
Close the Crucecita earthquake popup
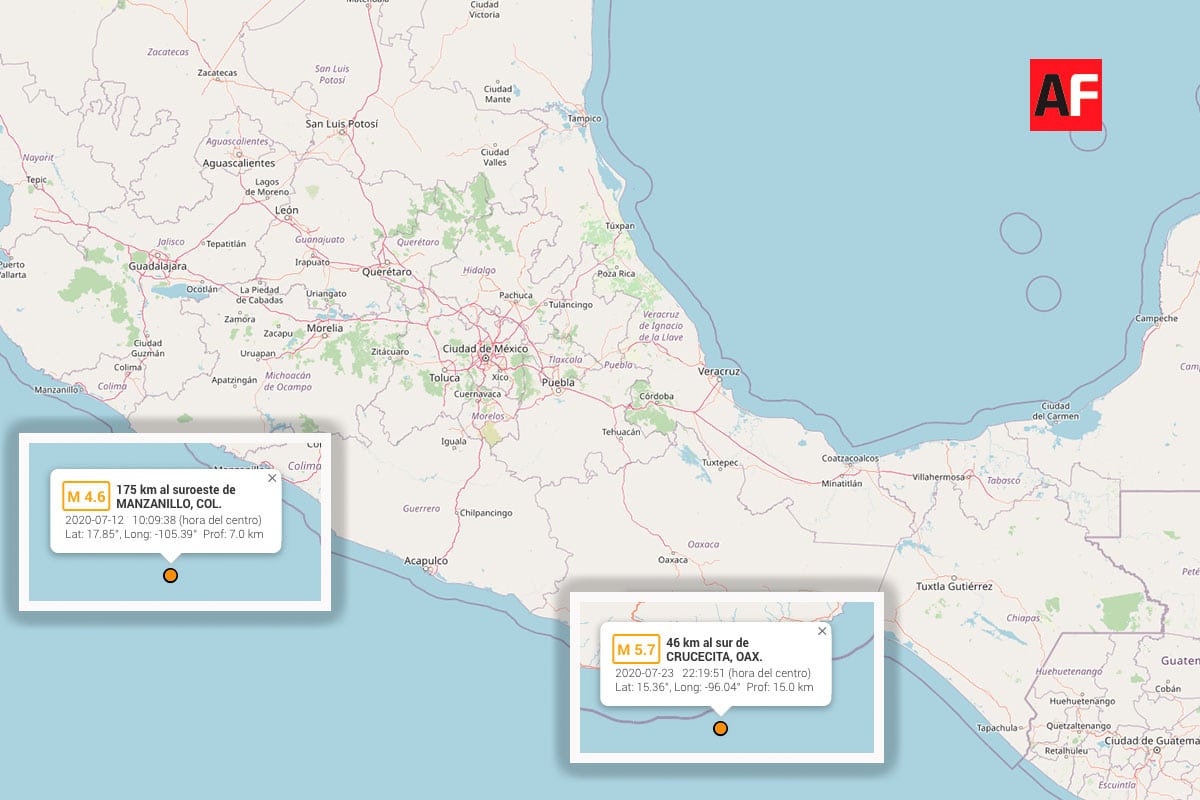pyautogui.click(x=822, y=631)
